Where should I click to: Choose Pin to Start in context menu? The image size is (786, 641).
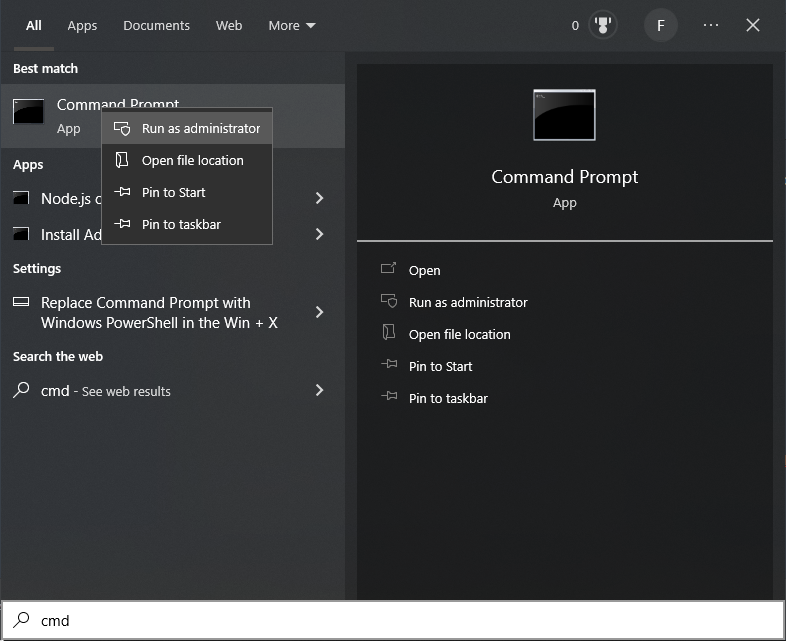(x=187, y=192)
